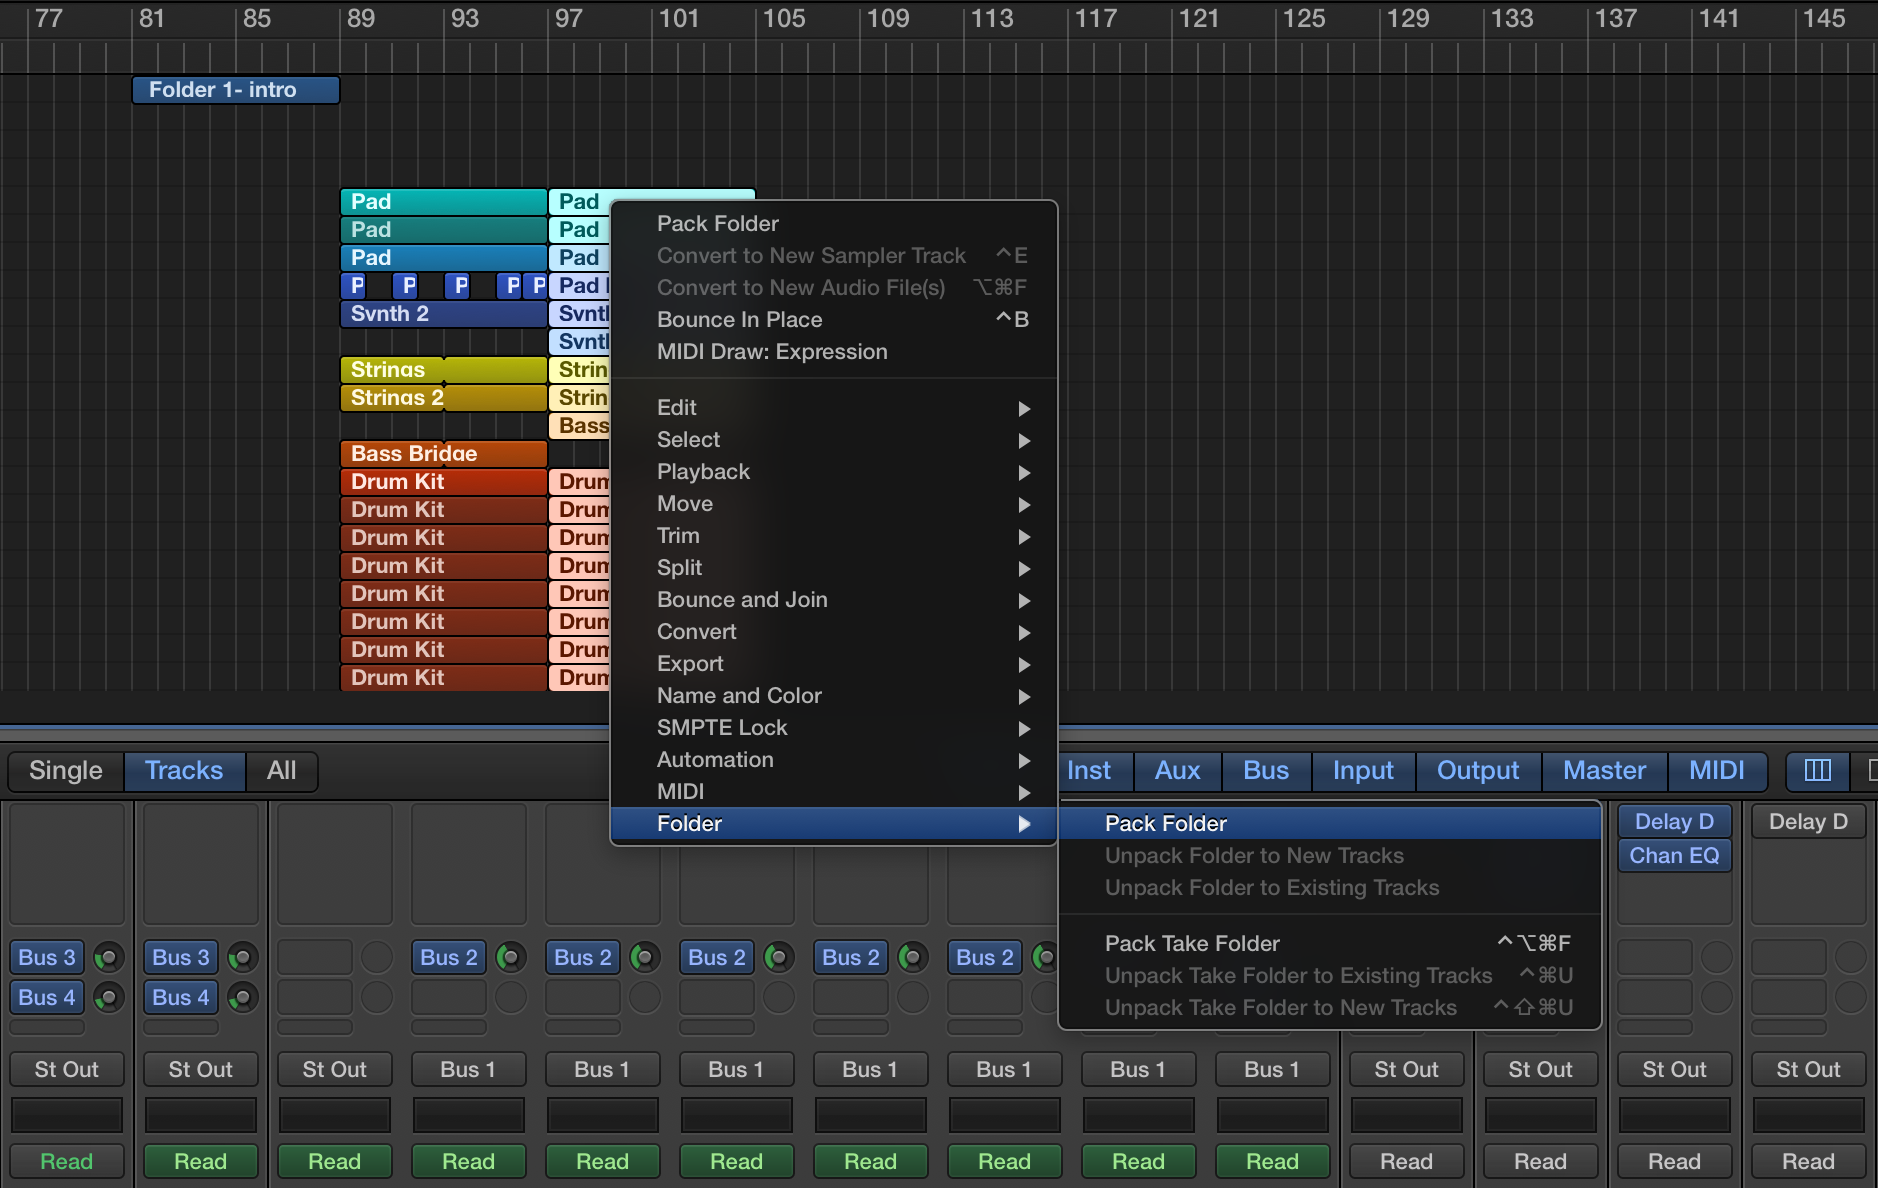Choose "Bounce In Place" in the context menu
The image size is (1878, 1188).
739,319
